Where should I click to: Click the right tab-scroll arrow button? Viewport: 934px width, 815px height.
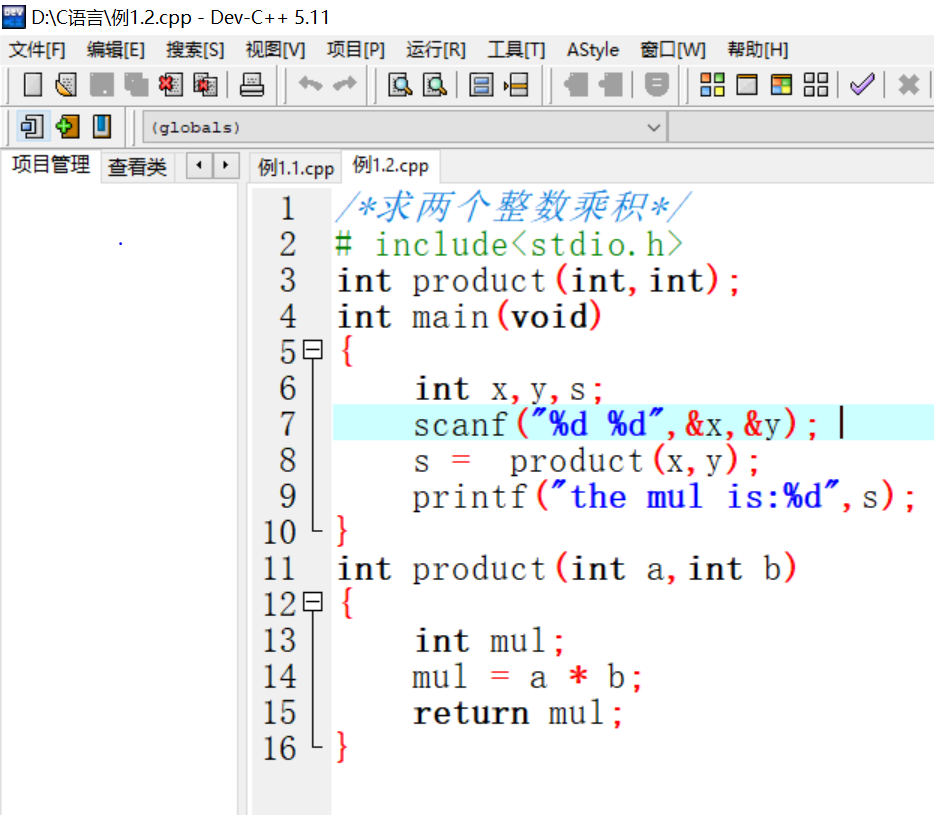(x=226, y=165)
